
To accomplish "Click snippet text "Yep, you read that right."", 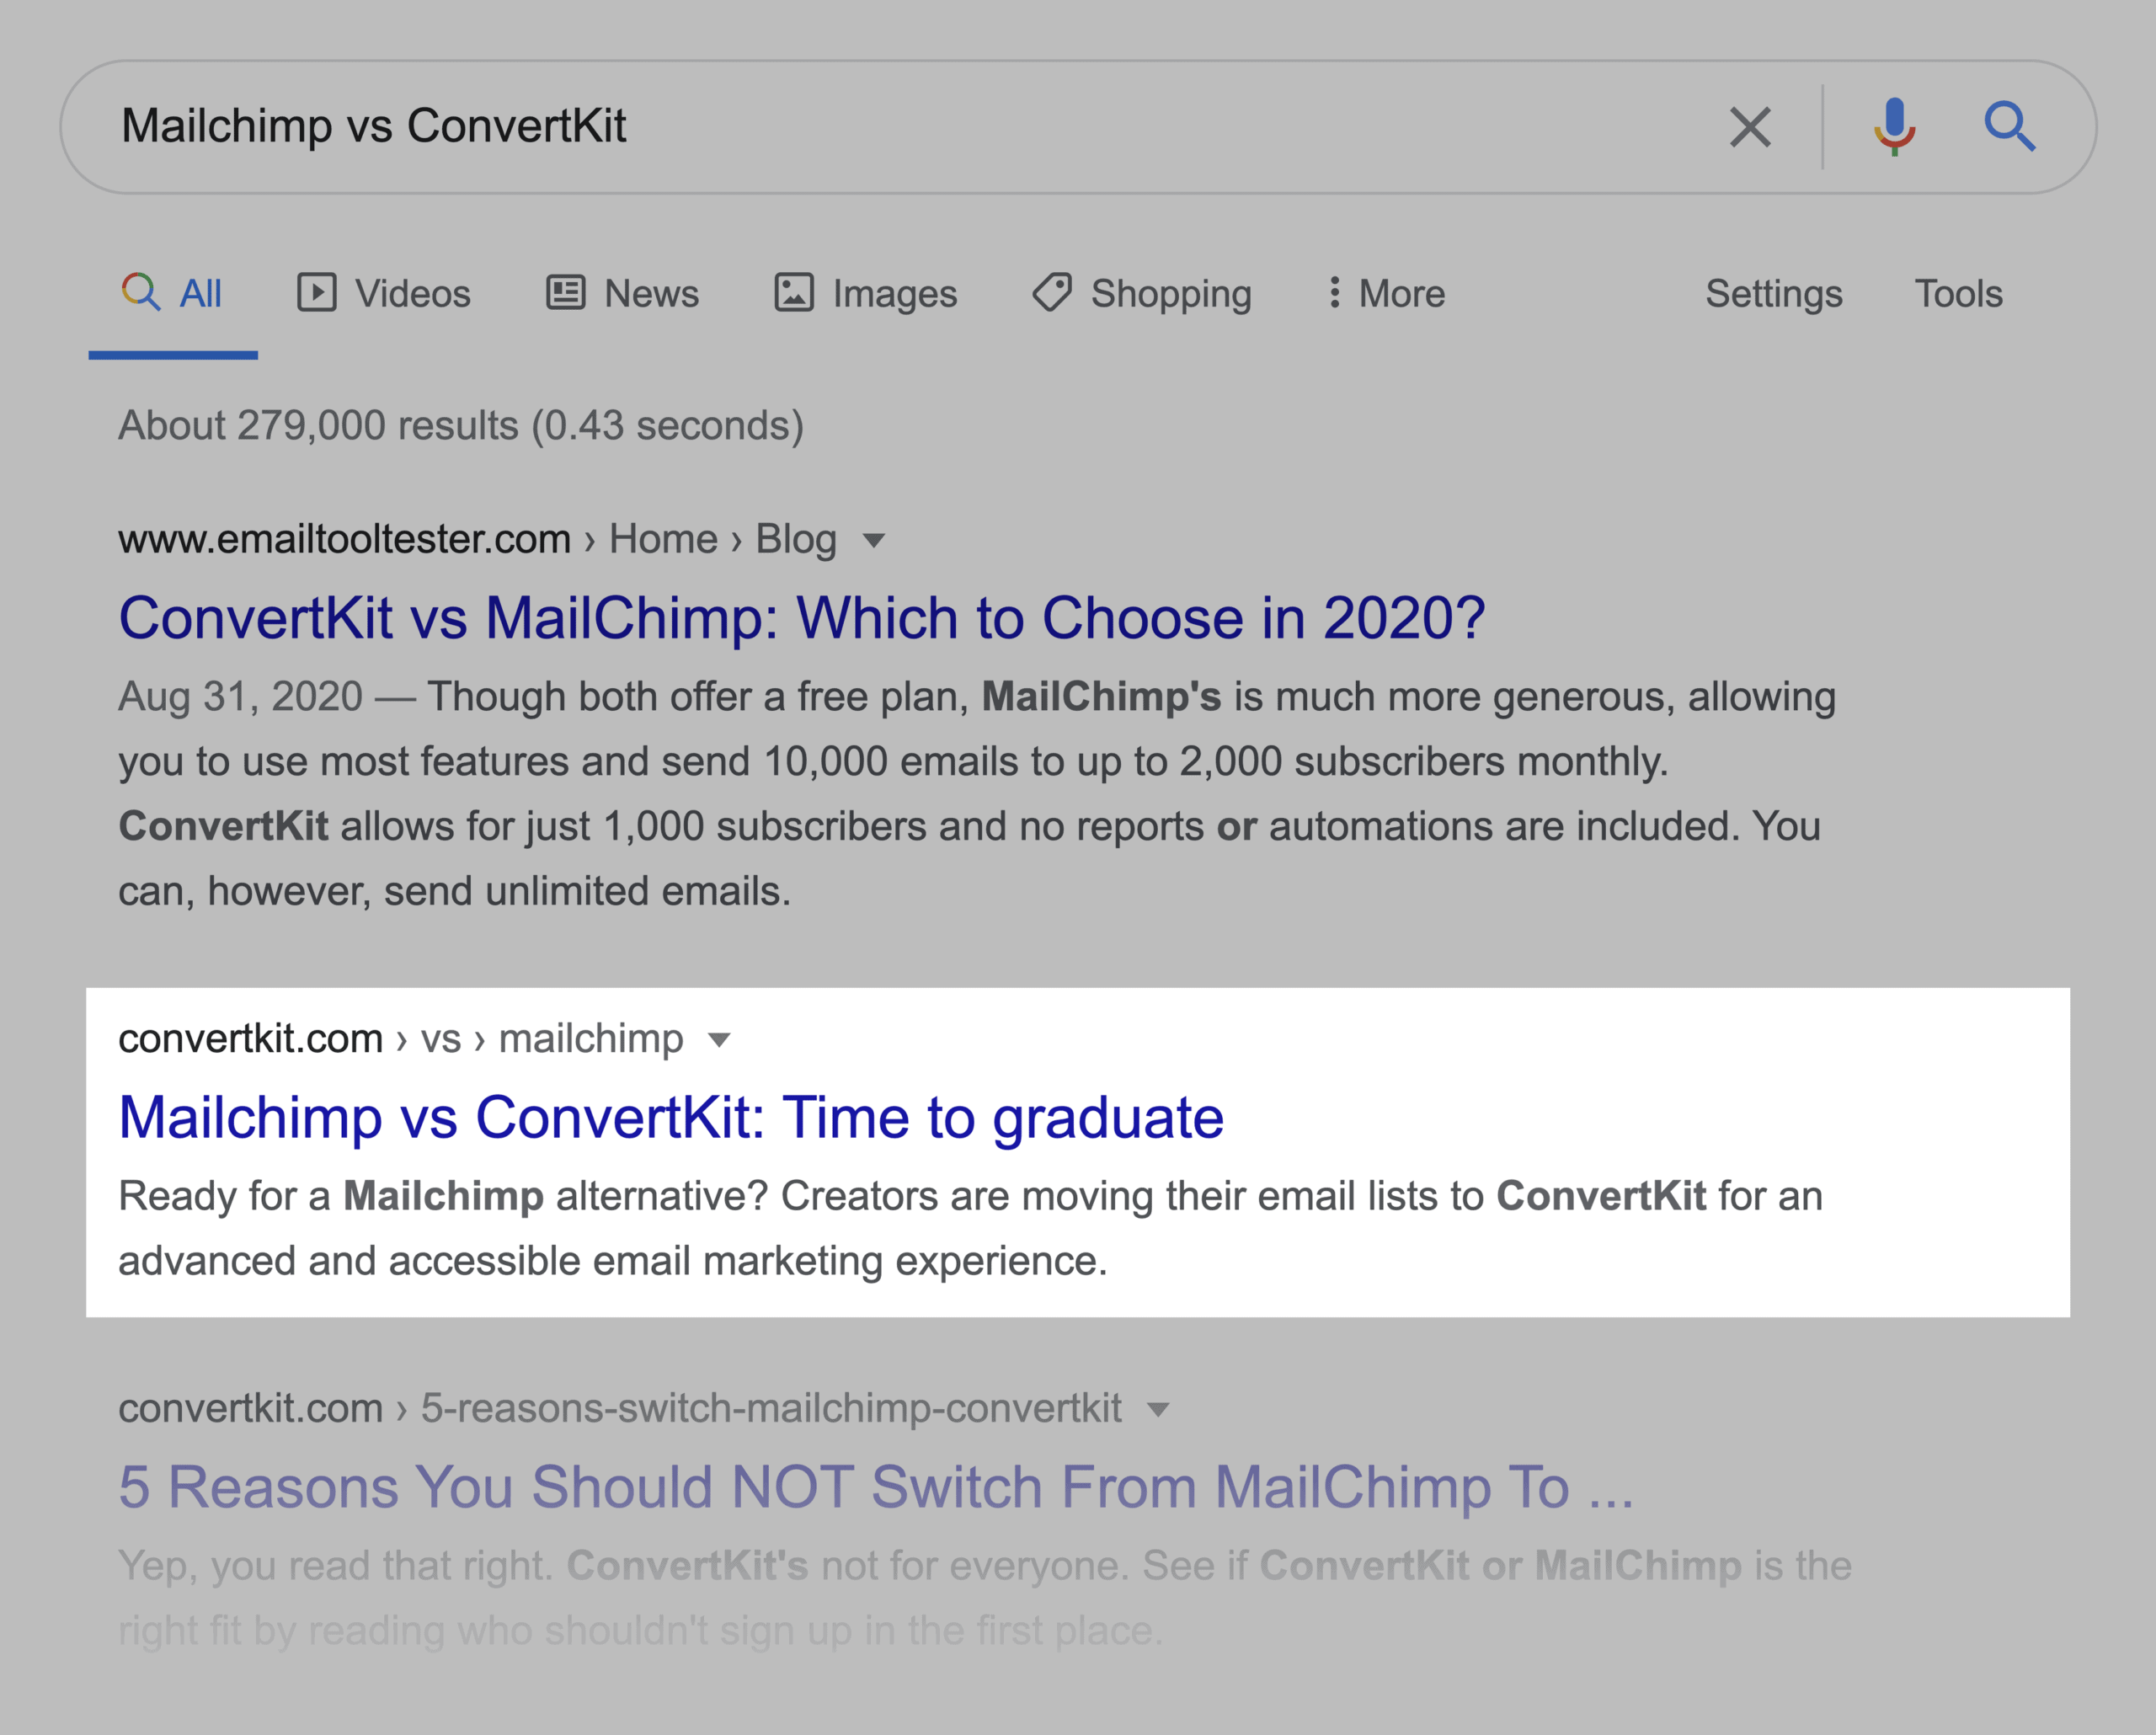I will (336, 1566).
